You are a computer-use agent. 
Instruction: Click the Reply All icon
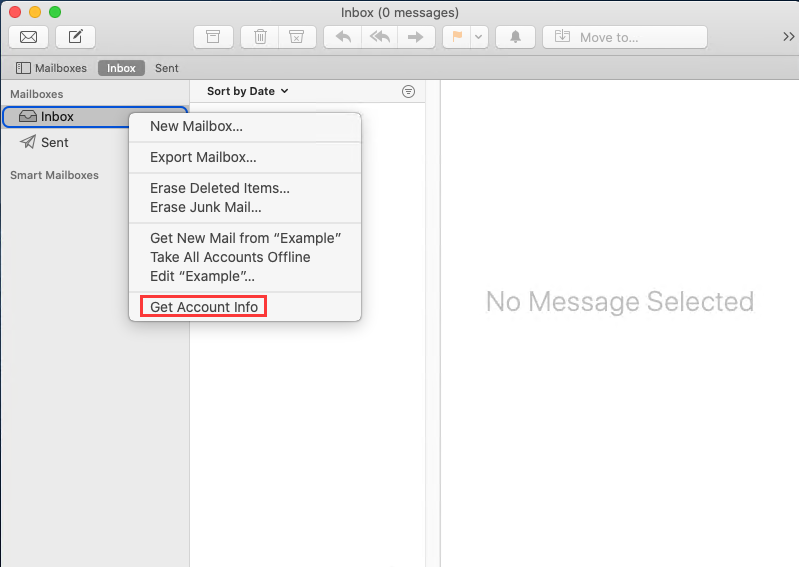(x=379, y=37)
